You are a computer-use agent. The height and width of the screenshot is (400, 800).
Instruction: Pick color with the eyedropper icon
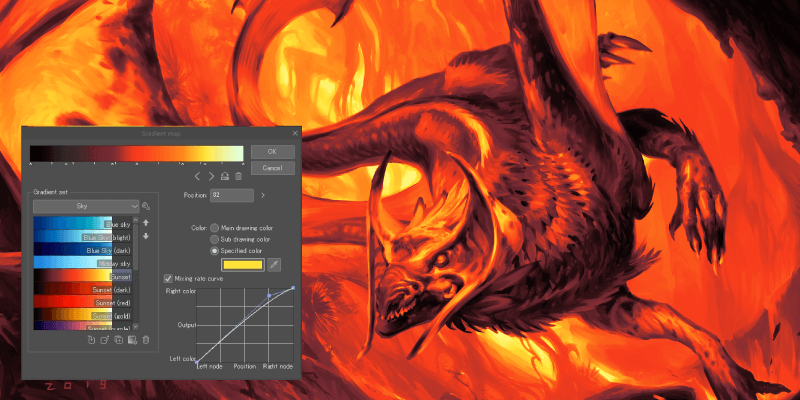(x=274, y=265)
